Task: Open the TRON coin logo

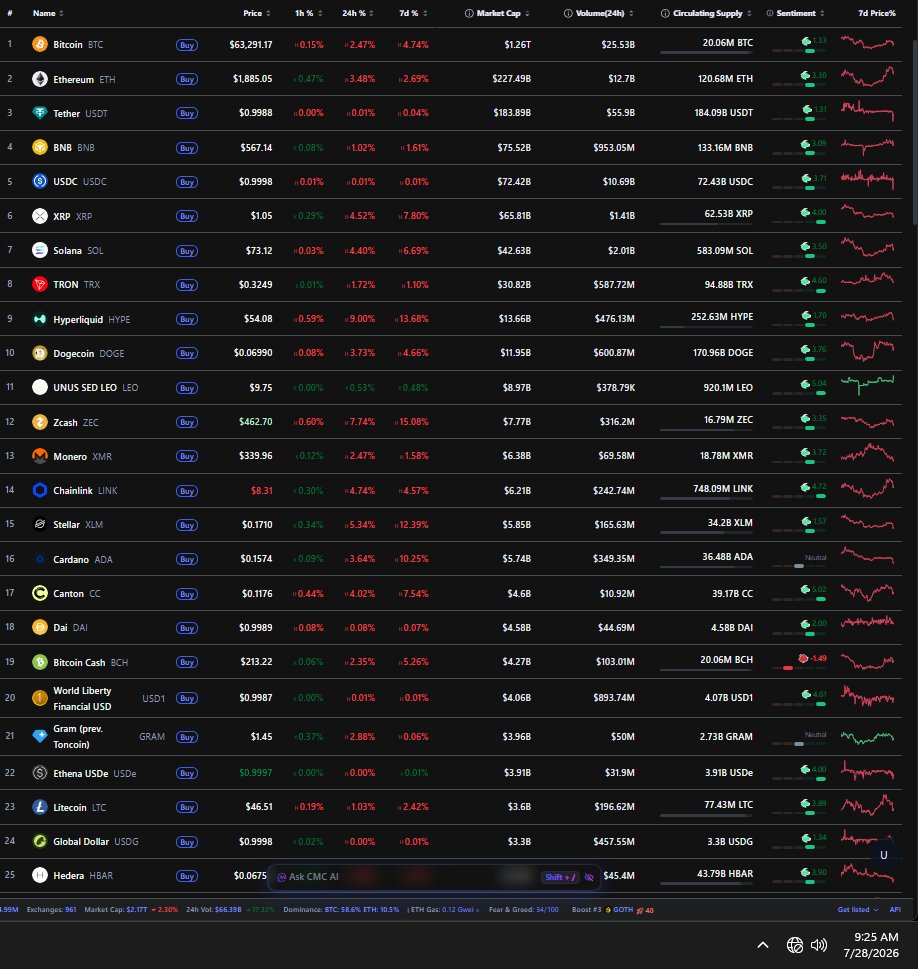Action: click(40, 284)
